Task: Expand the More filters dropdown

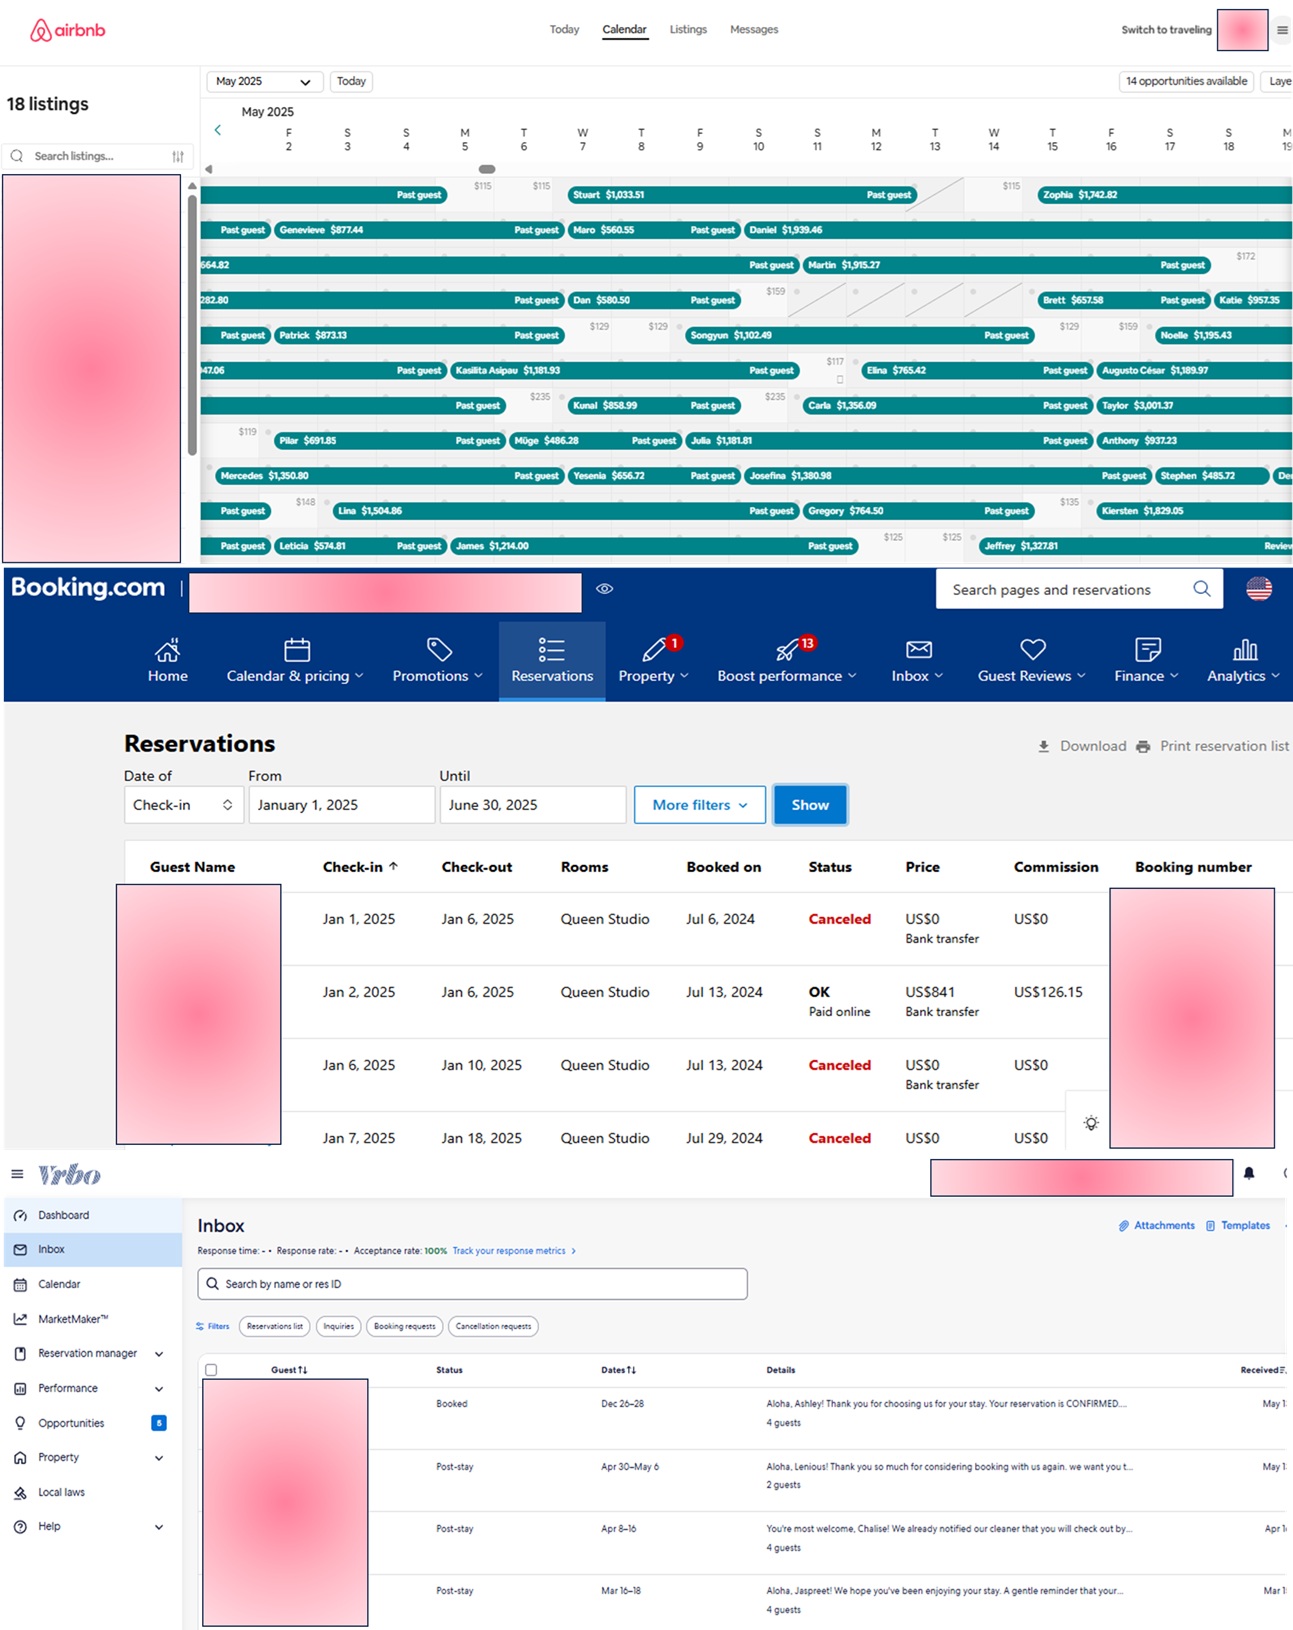Action: coord(700,805)
